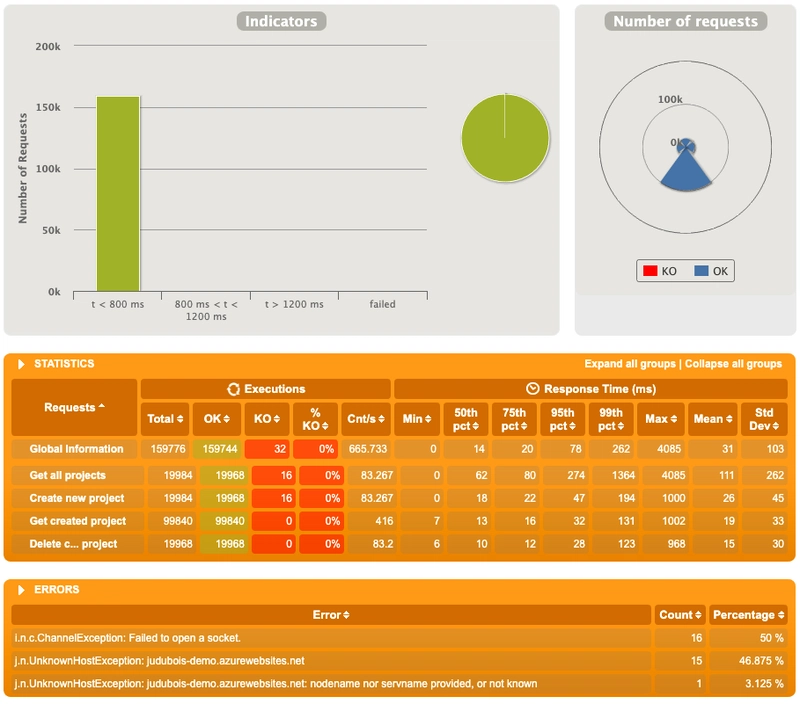Sort errors by Count column

(680, 615)
